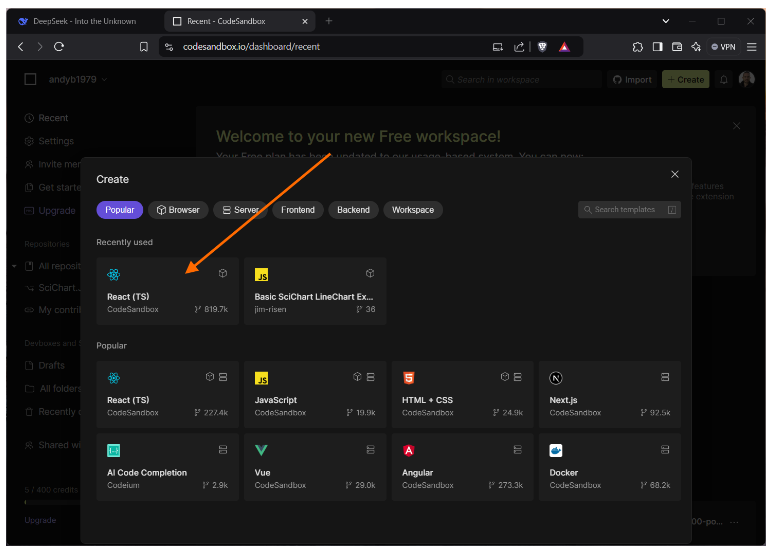Viewport: 772px width, 552px height.
Task: Open the browser extensions puzzle icon
Action: coord(638,47)
